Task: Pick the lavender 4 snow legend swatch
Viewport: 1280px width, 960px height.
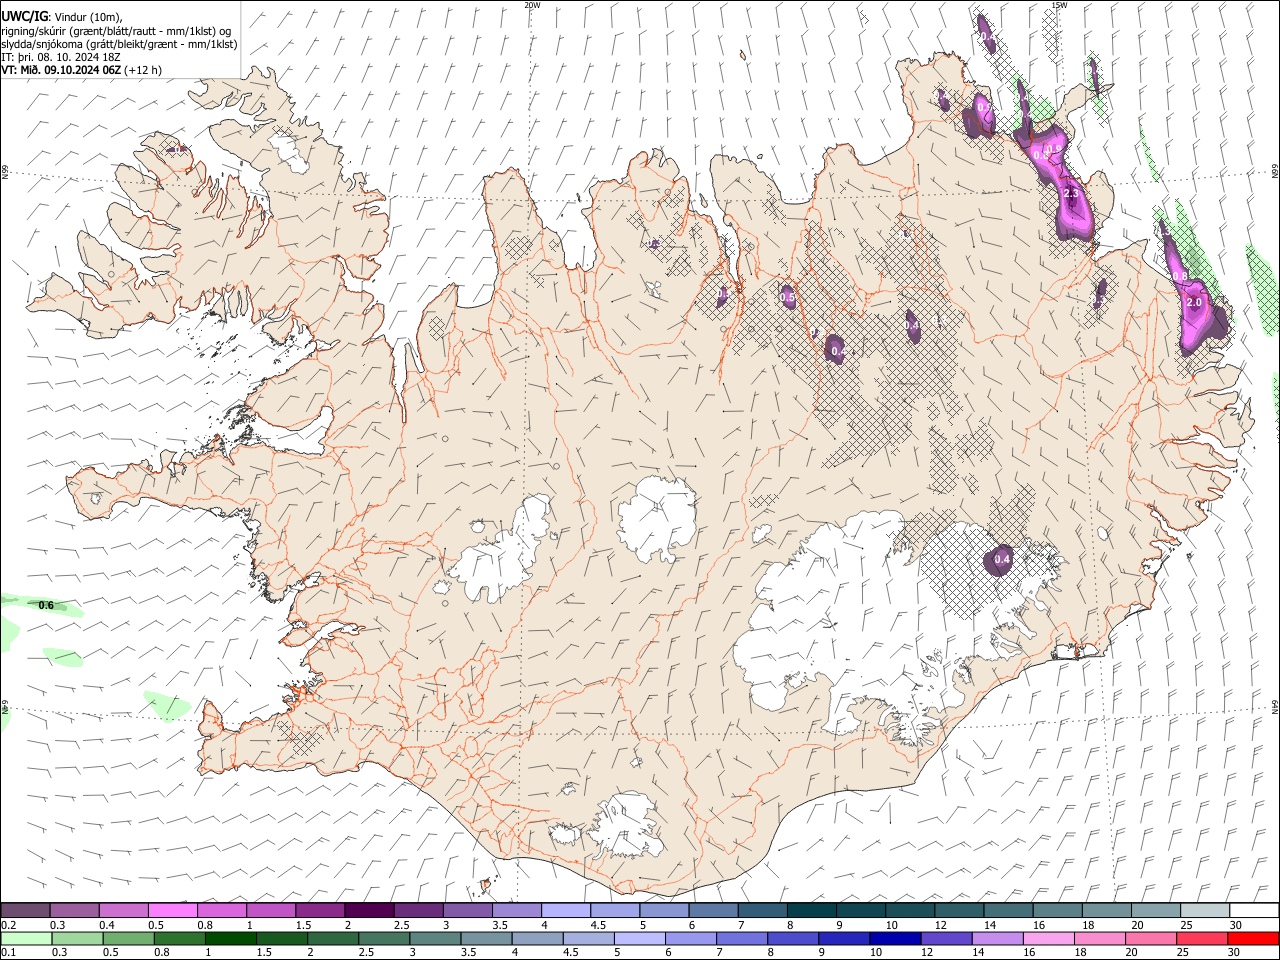Action: (x=566, y=911)
